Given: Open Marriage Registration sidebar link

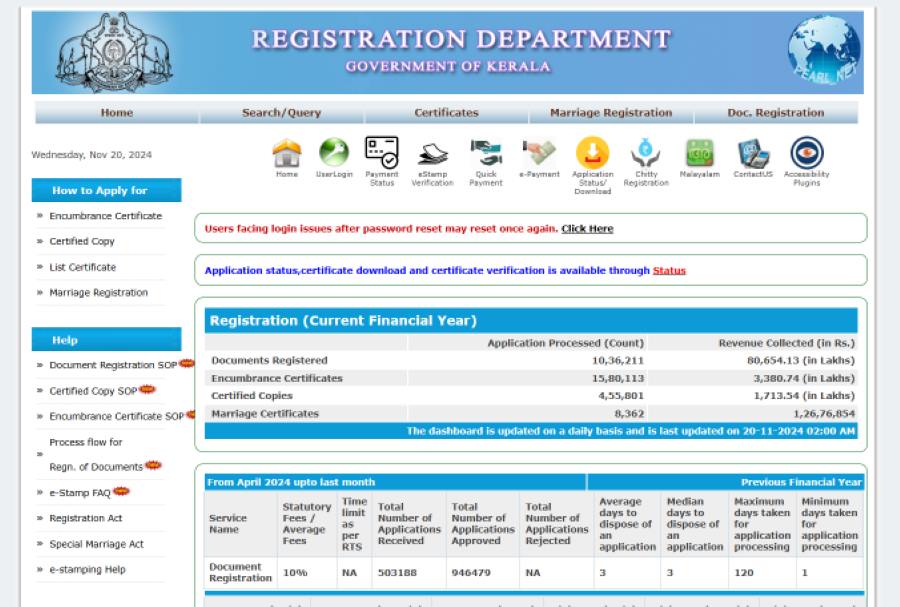Looking at the screenshot, I should pyautogui.click(x=99, y=293).
